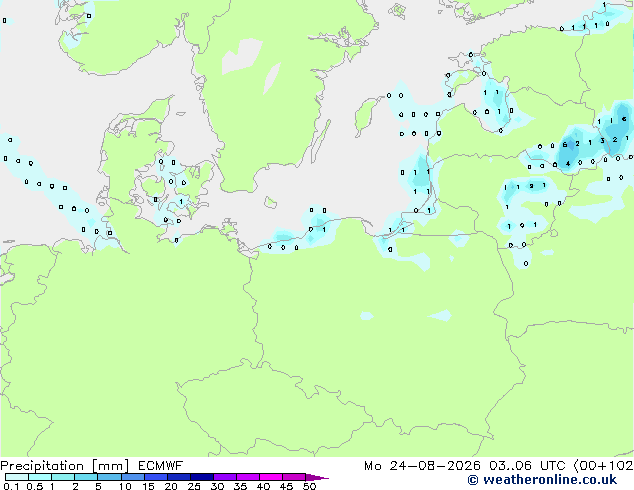This screenshot has width=634, height=490.
Task: Click the legend label "35"
Action: (240, 486)
